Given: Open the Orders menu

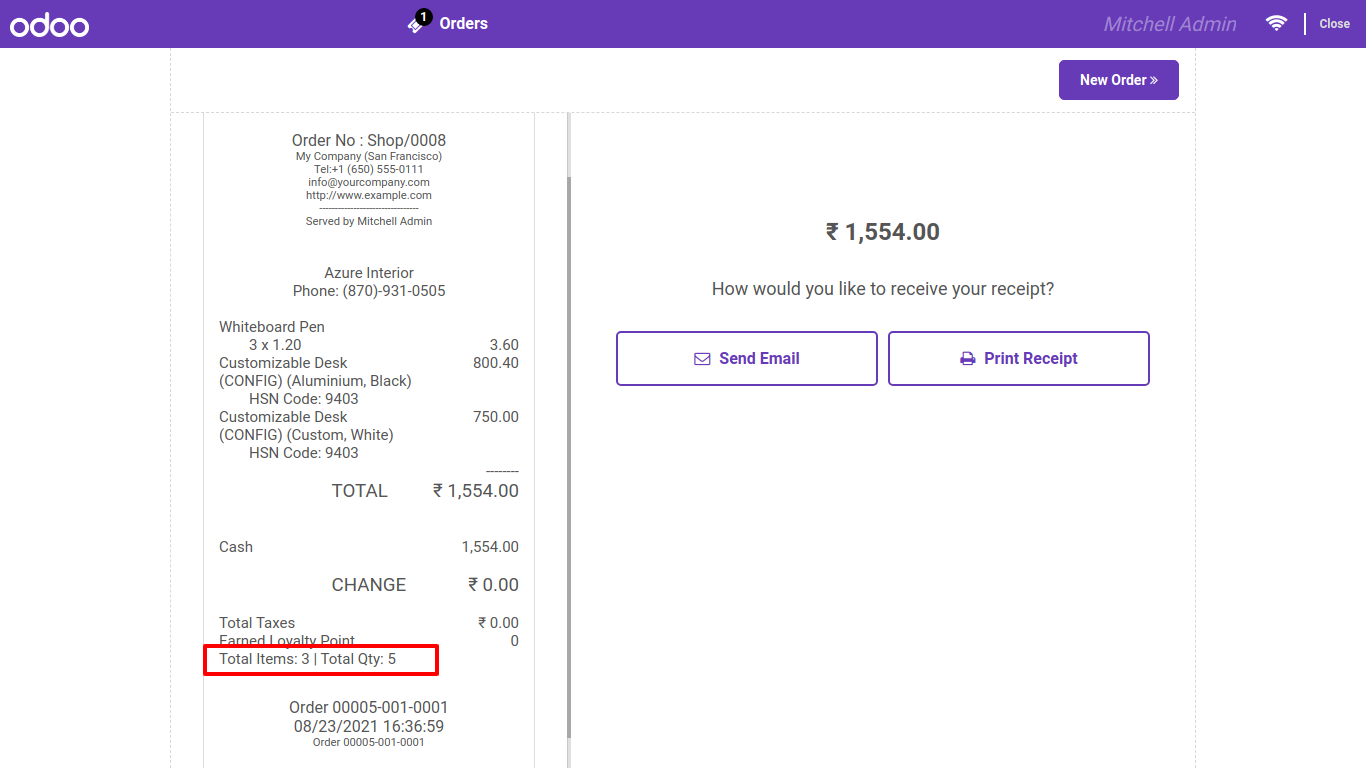Looking at the screenshot, I should tap(448, 23).
